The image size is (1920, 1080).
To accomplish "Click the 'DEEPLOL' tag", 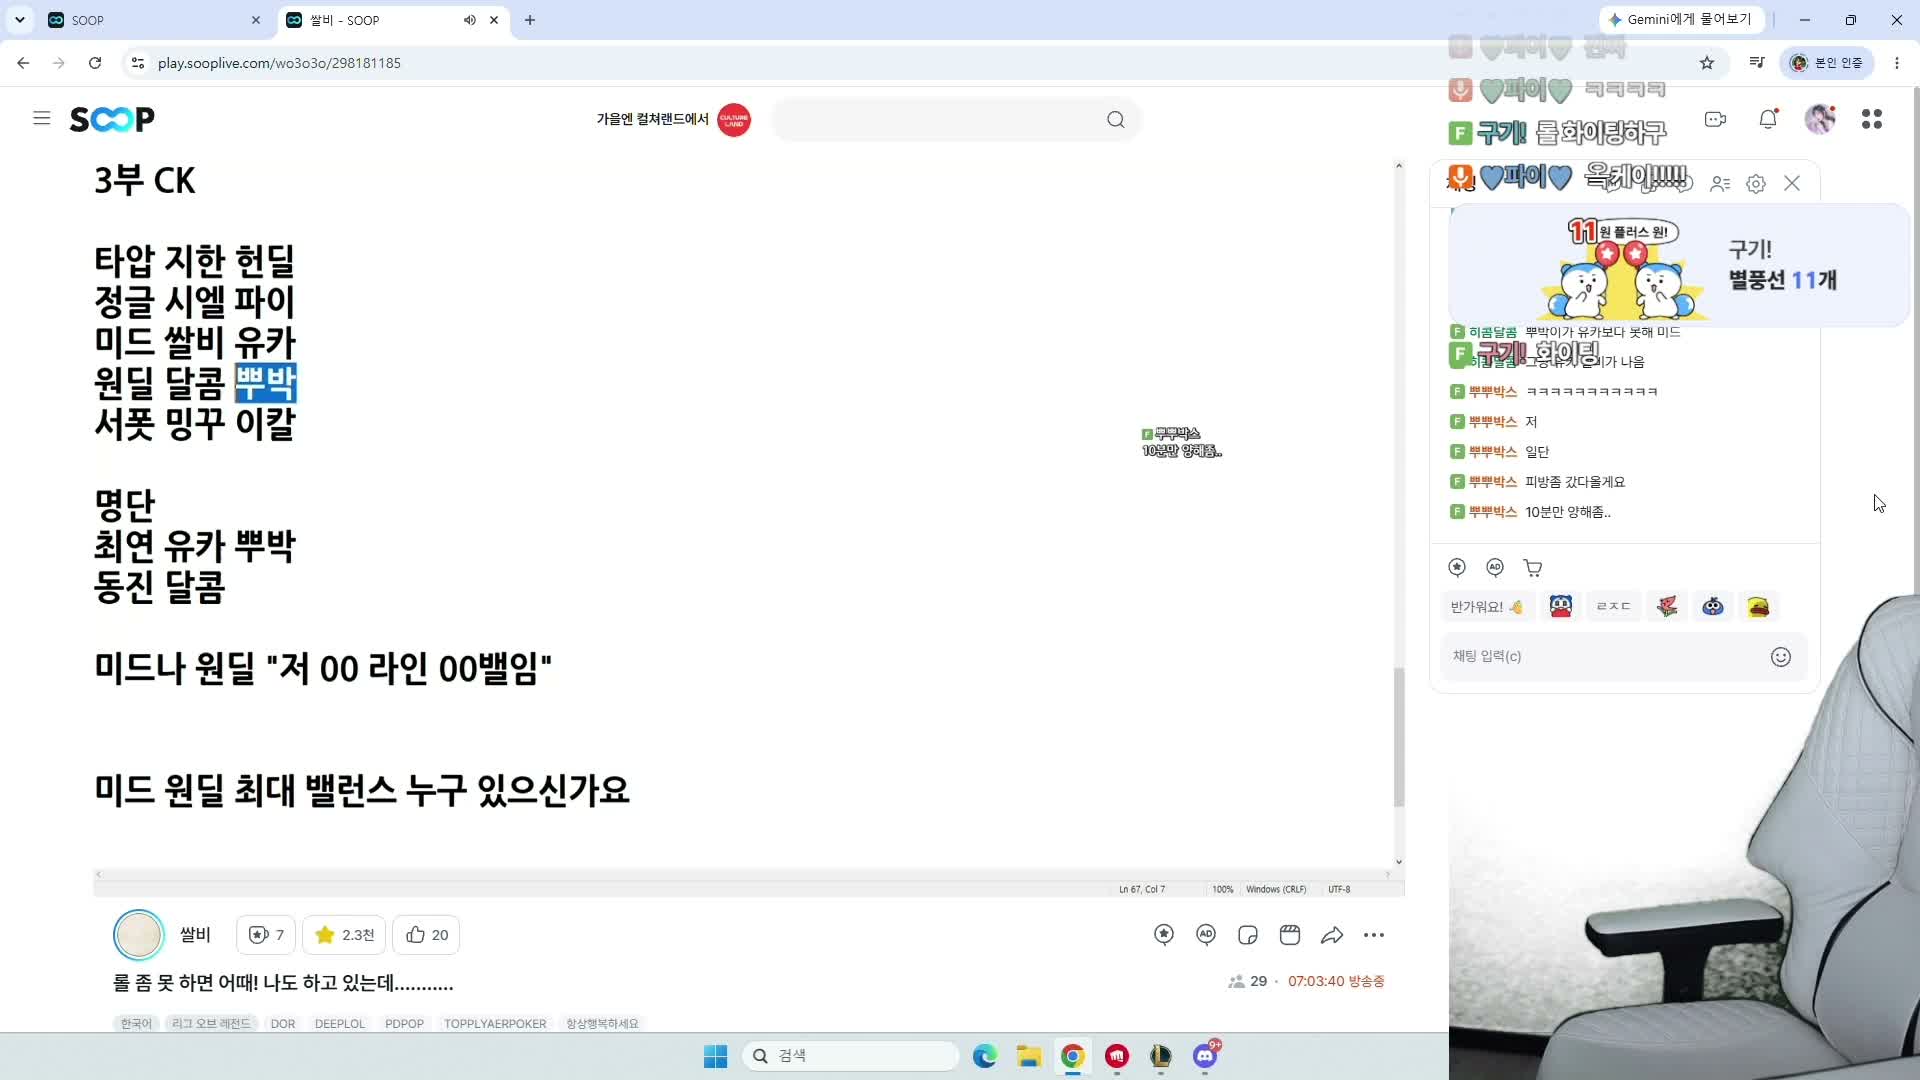I will (340, 1024).
